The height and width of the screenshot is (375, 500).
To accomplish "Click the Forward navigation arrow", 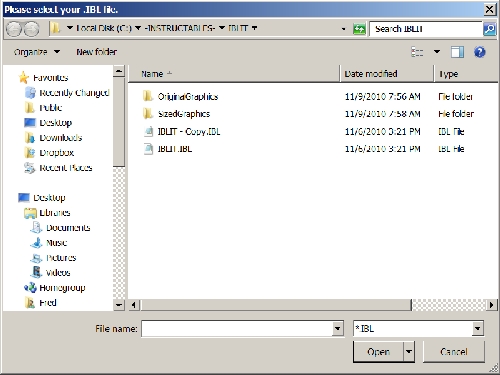I will tap(32, 29).
